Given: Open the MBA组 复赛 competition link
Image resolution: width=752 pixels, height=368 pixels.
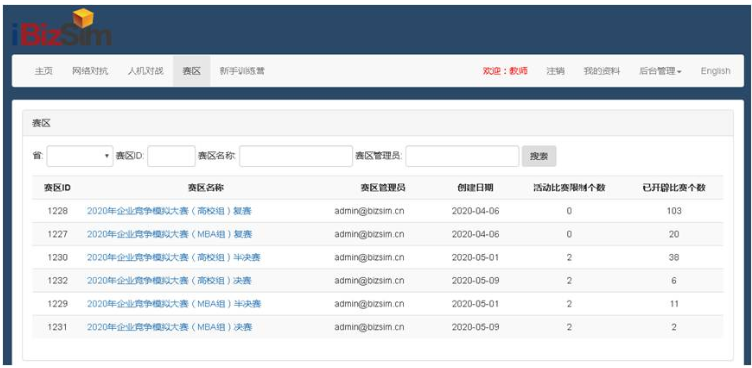Looking at the screenshot, I should click(x=169, y=234).
